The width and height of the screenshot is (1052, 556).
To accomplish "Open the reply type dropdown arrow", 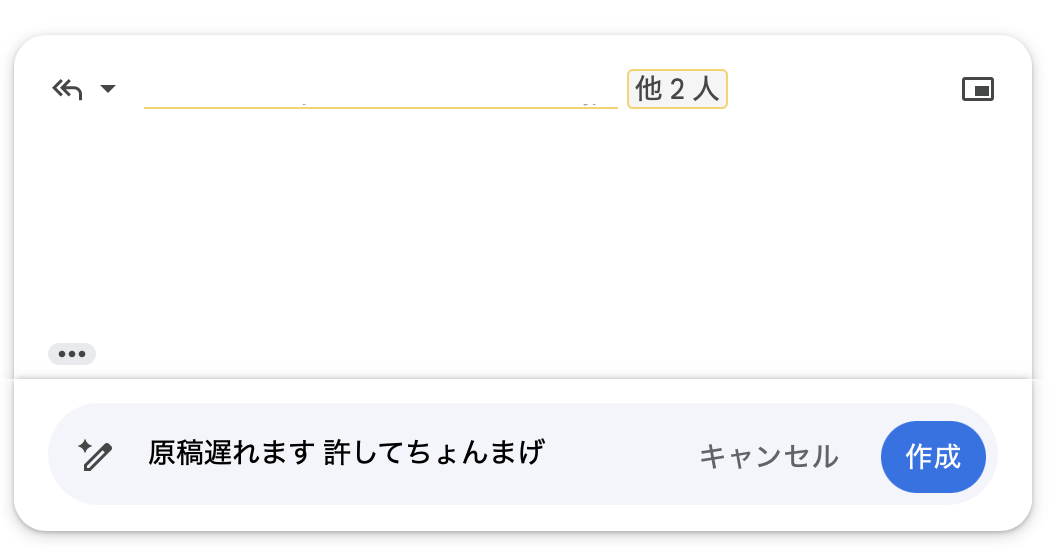I will click(x=108, y=90).
